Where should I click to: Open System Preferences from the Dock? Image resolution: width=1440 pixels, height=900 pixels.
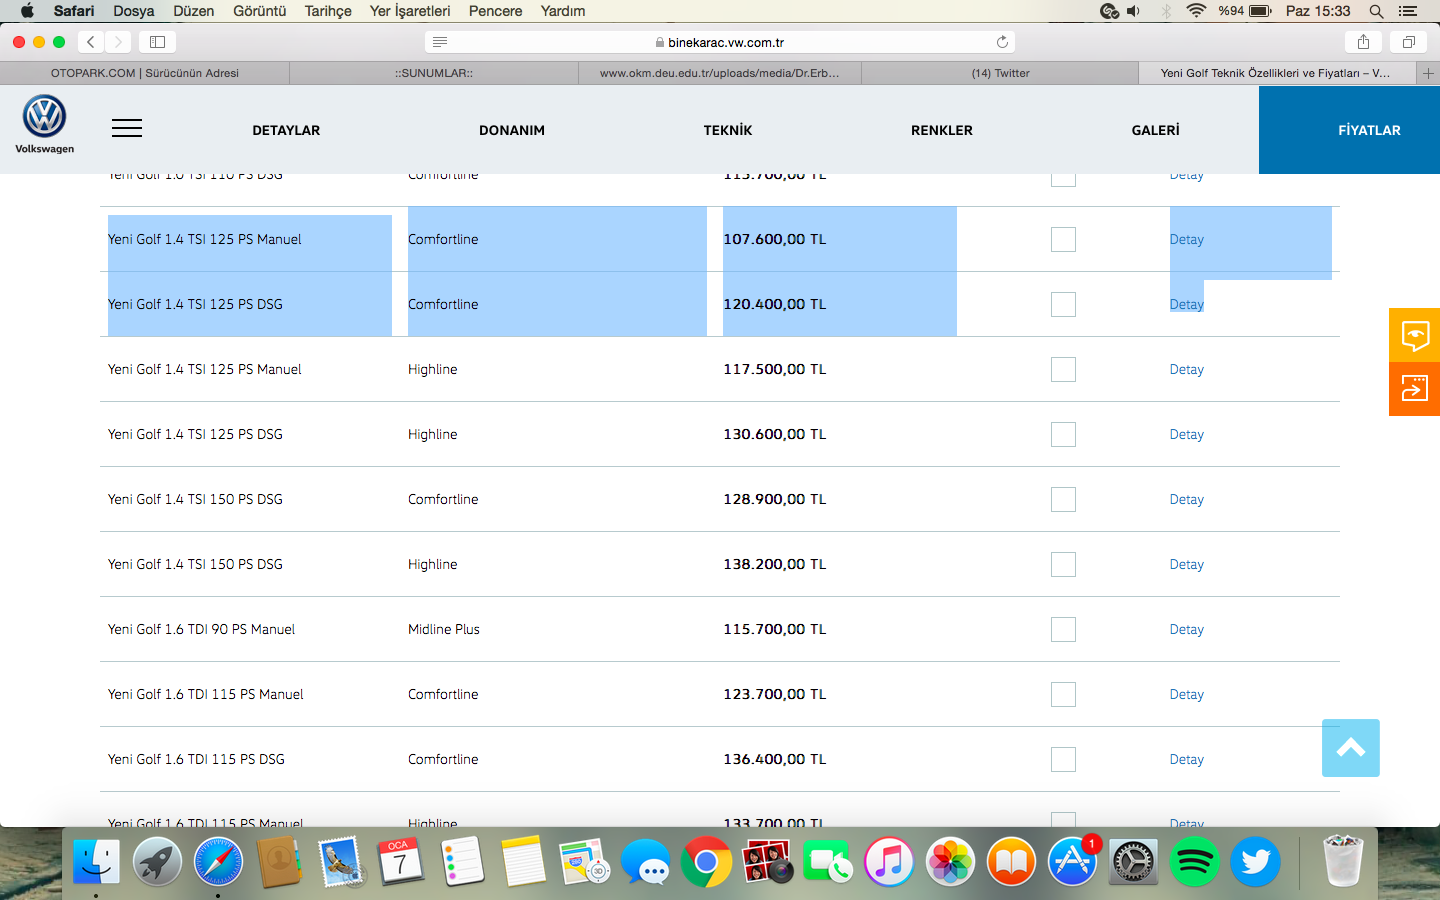coord(1133,862)
